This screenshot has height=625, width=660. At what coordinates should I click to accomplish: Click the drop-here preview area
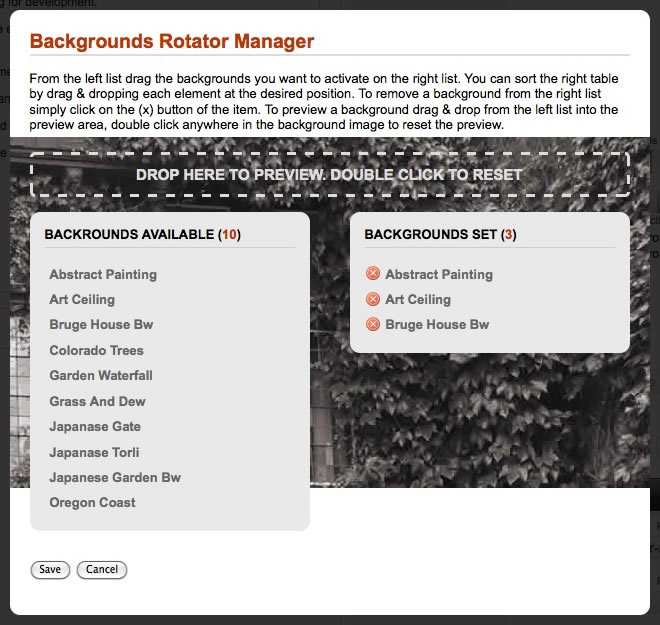point(329,174)
